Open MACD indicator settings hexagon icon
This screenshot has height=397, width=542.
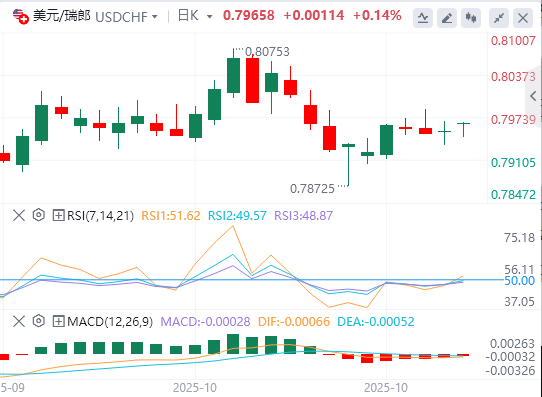39,321
